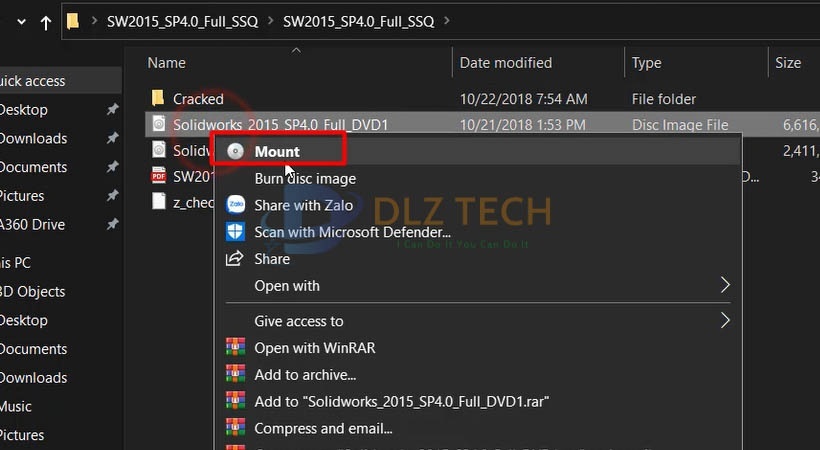Expand the Give access to submenu arrow
Image resolution: width=820 pixels, height=450 pixels.
tap(725, 320)
